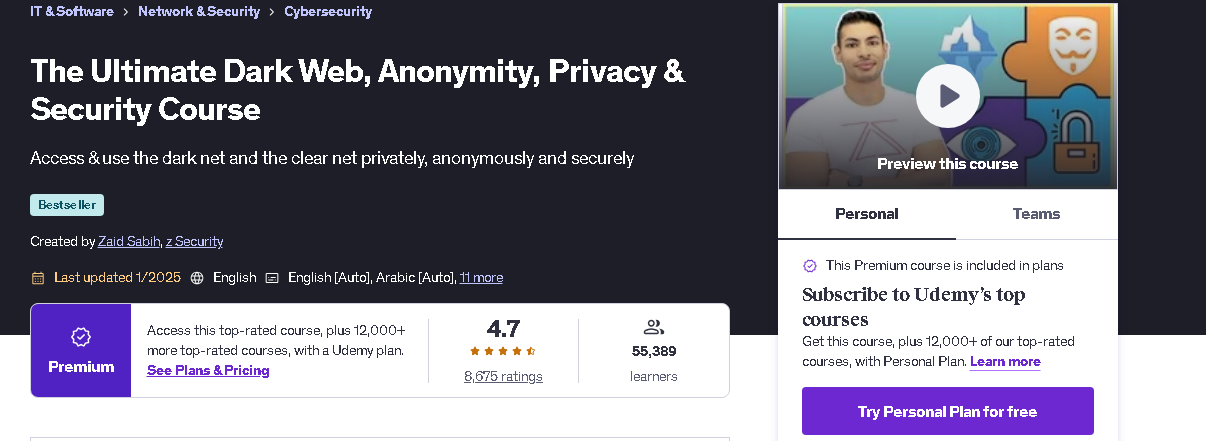Click the star rating icons under 4.7

[x=503, y=351]
